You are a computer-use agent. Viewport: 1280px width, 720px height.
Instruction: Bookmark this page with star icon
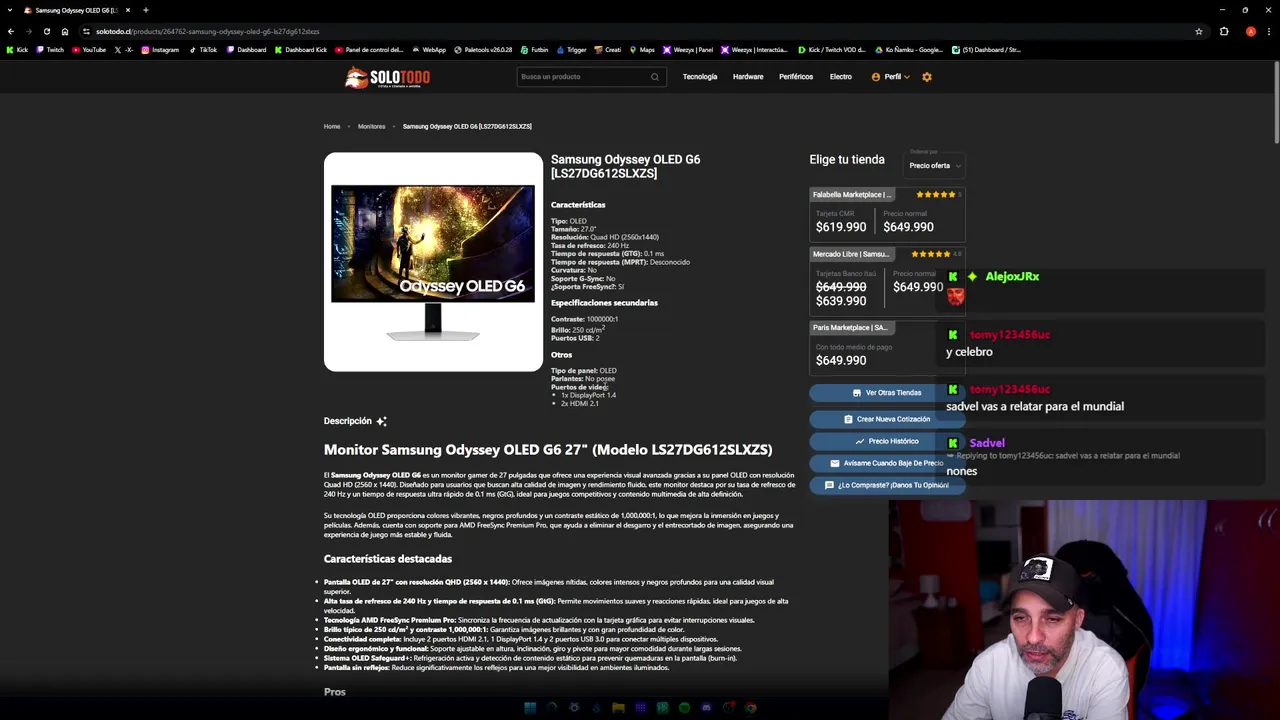pos(1199,31)
